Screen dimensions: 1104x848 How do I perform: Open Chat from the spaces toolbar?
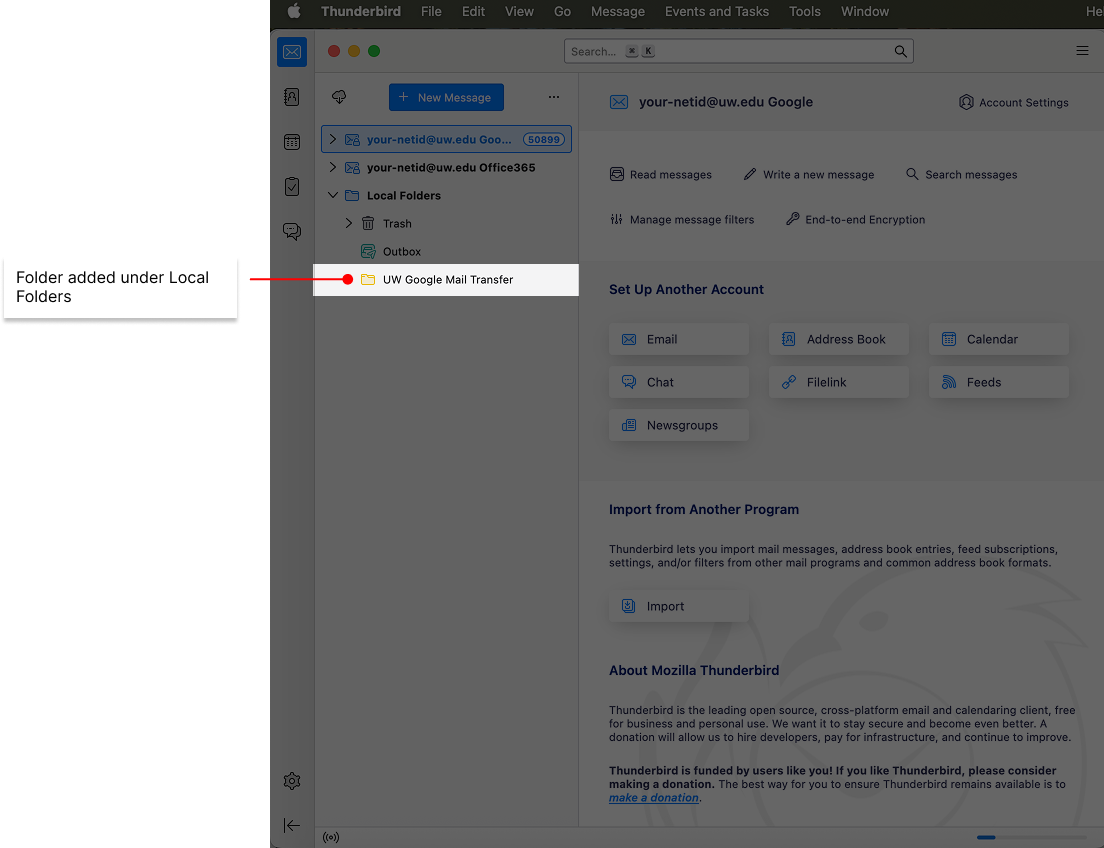(x=292, y=231)
